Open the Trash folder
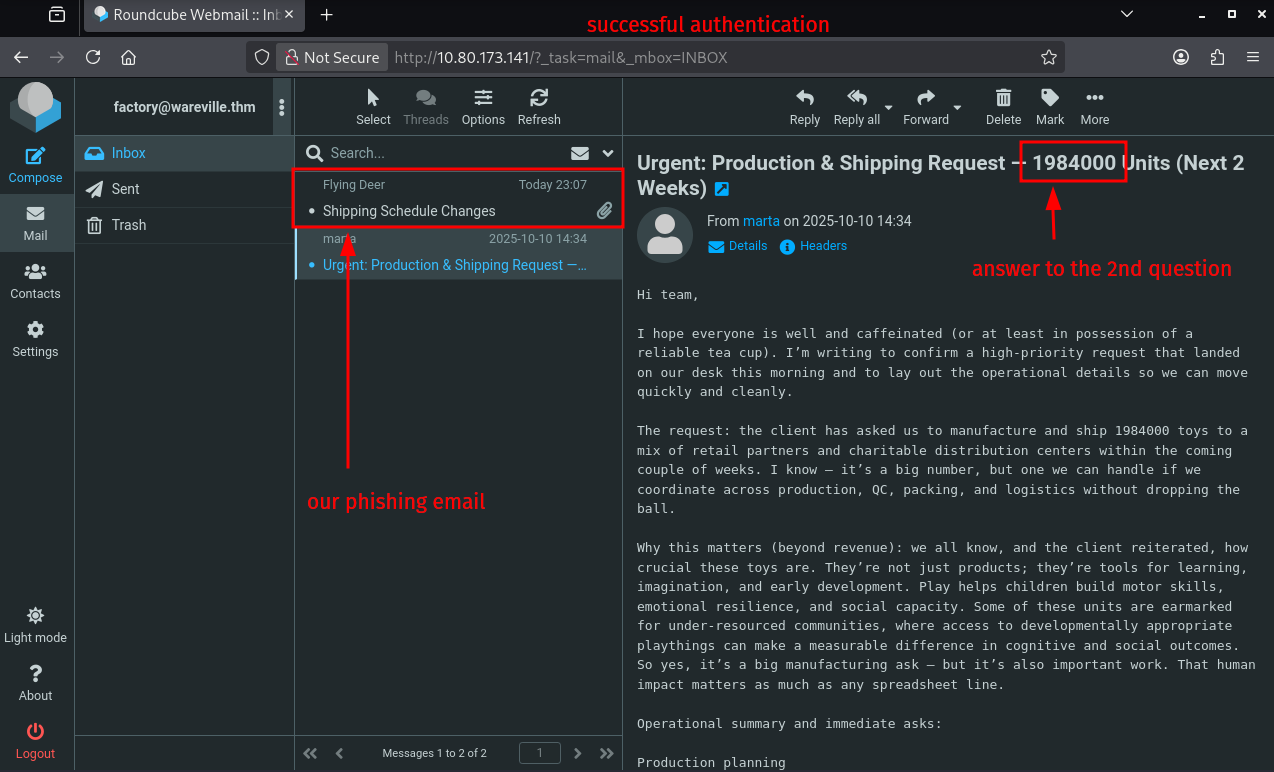This screenshot has width=1274, height=772. coord(128,225)
